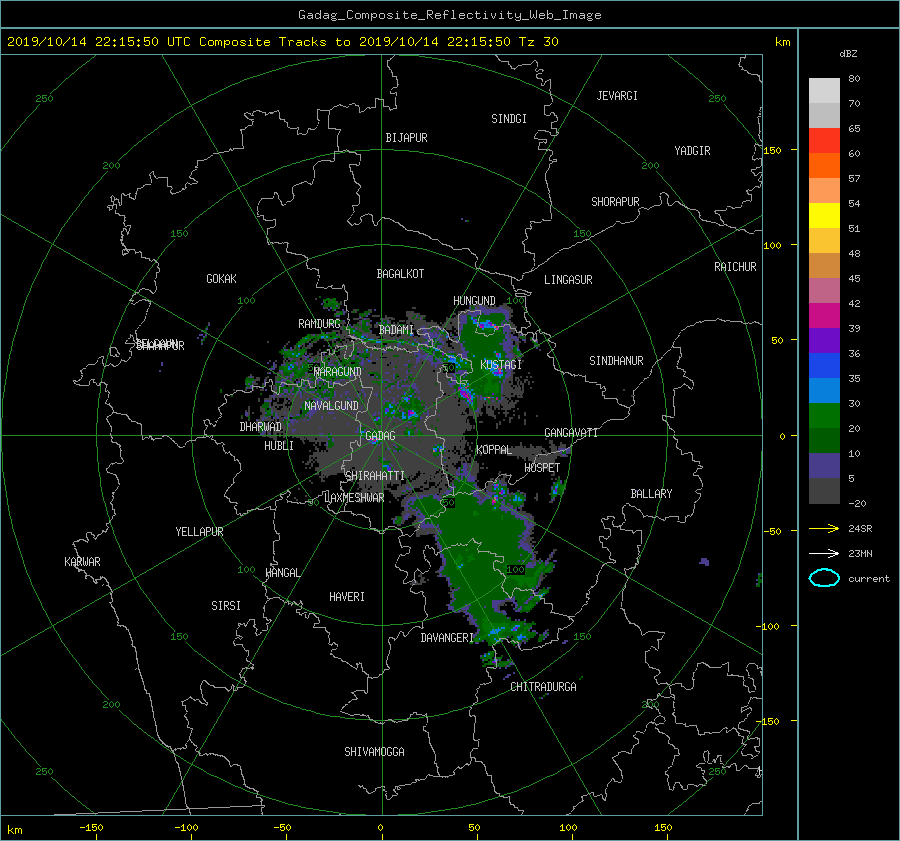This screenshot has width=900, height=841.
Task: Click the light gray 70-80 dBZ swatch
Action: click(824, 90)
